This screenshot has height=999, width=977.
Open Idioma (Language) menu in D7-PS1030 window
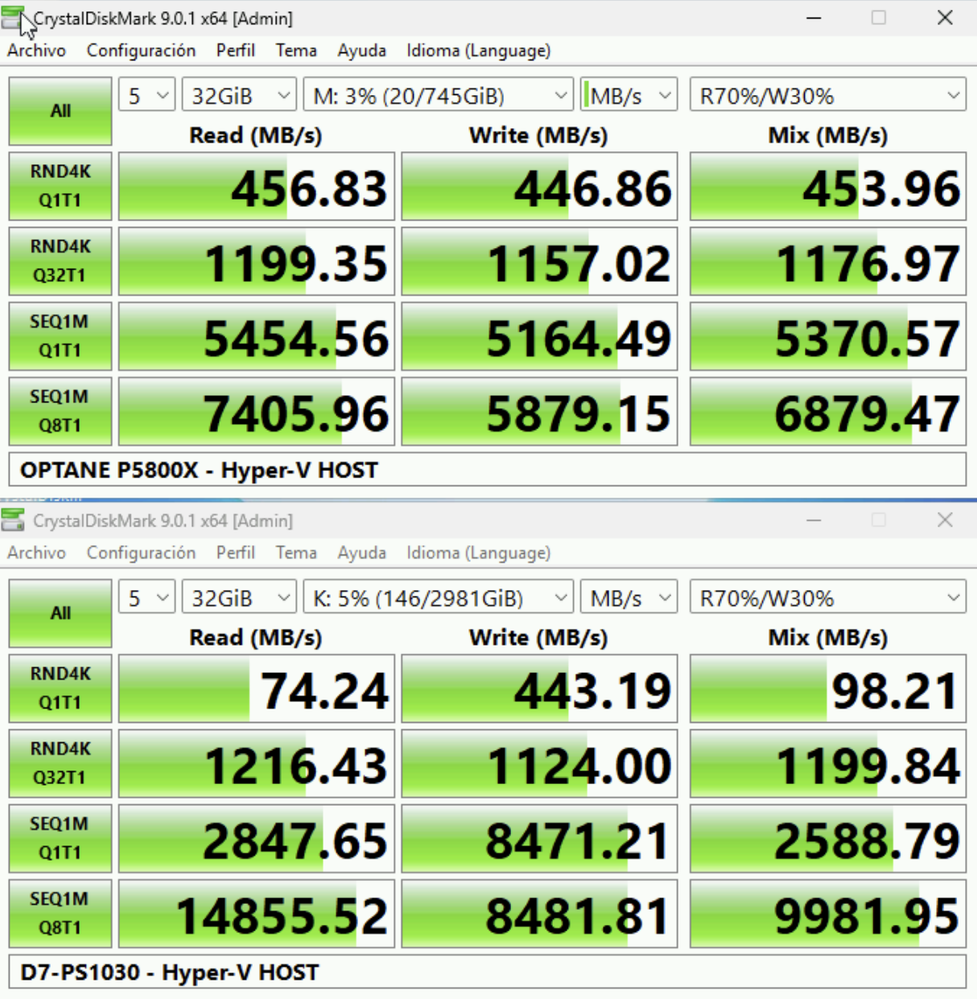(x=479, y=552)
